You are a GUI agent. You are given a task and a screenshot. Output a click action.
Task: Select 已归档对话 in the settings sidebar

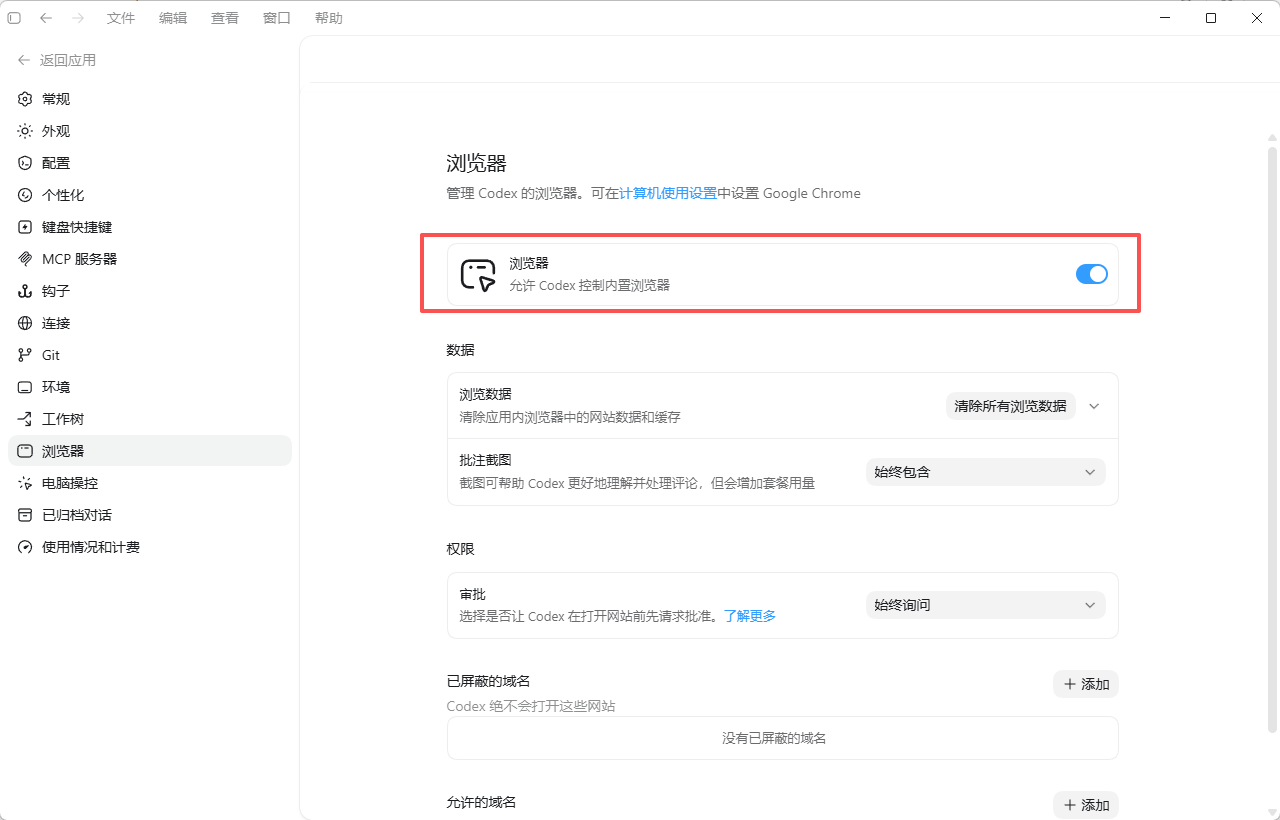point(150,515)
